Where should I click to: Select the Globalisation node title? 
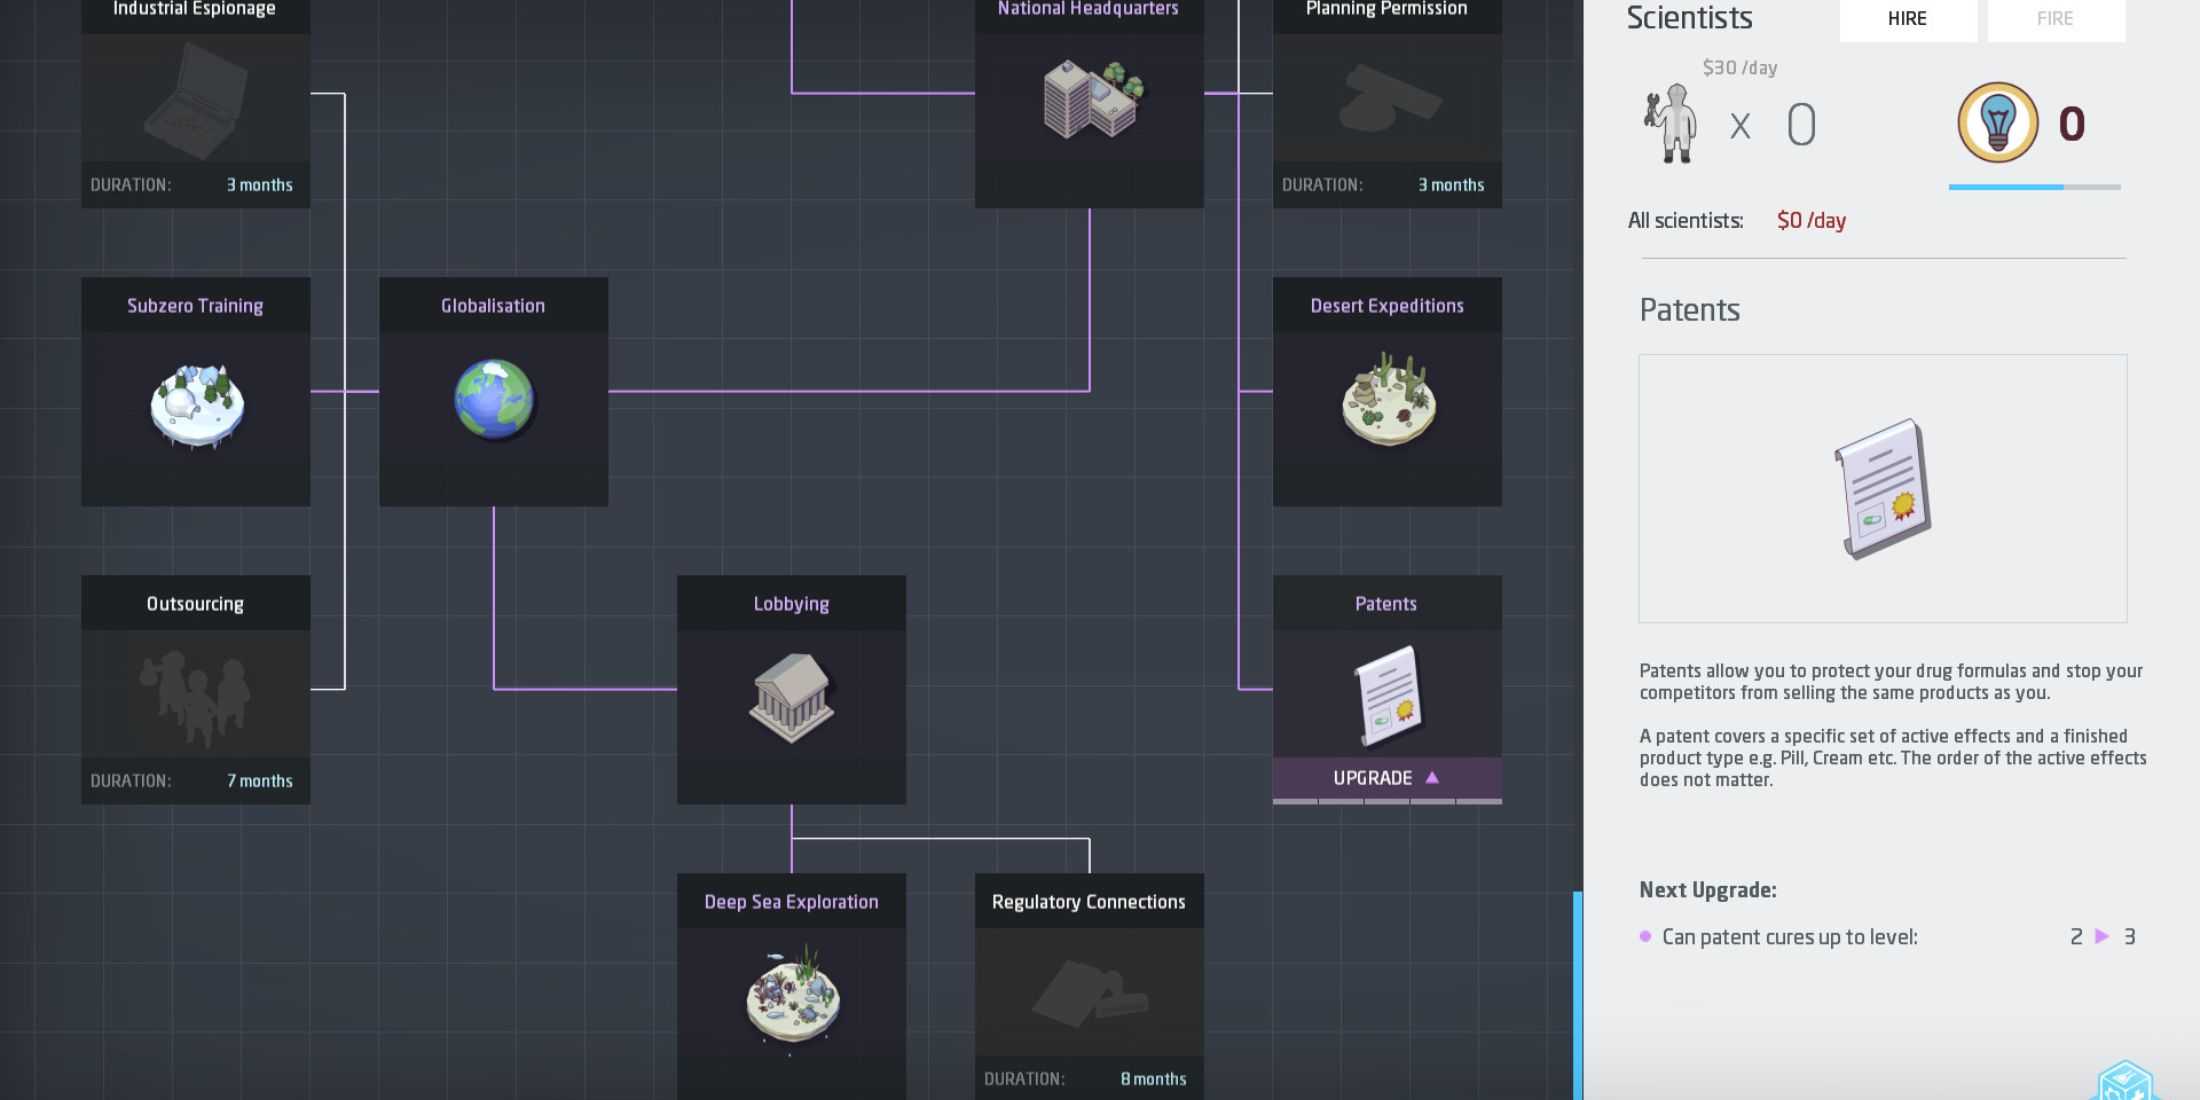click(493, 306)
